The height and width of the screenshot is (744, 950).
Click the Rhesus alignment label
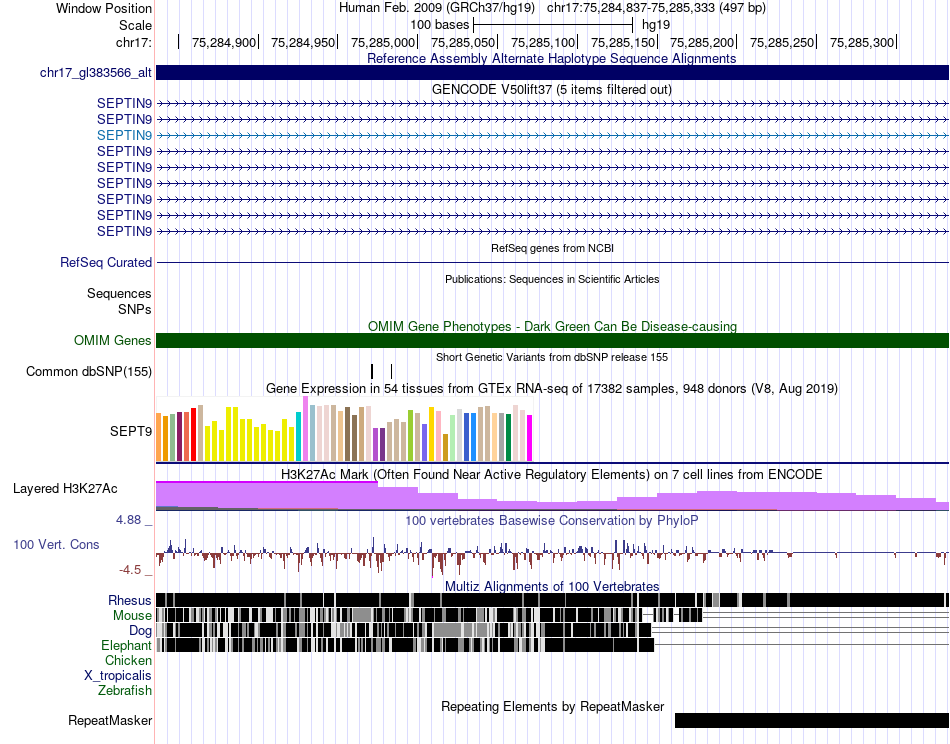point(130,600)
